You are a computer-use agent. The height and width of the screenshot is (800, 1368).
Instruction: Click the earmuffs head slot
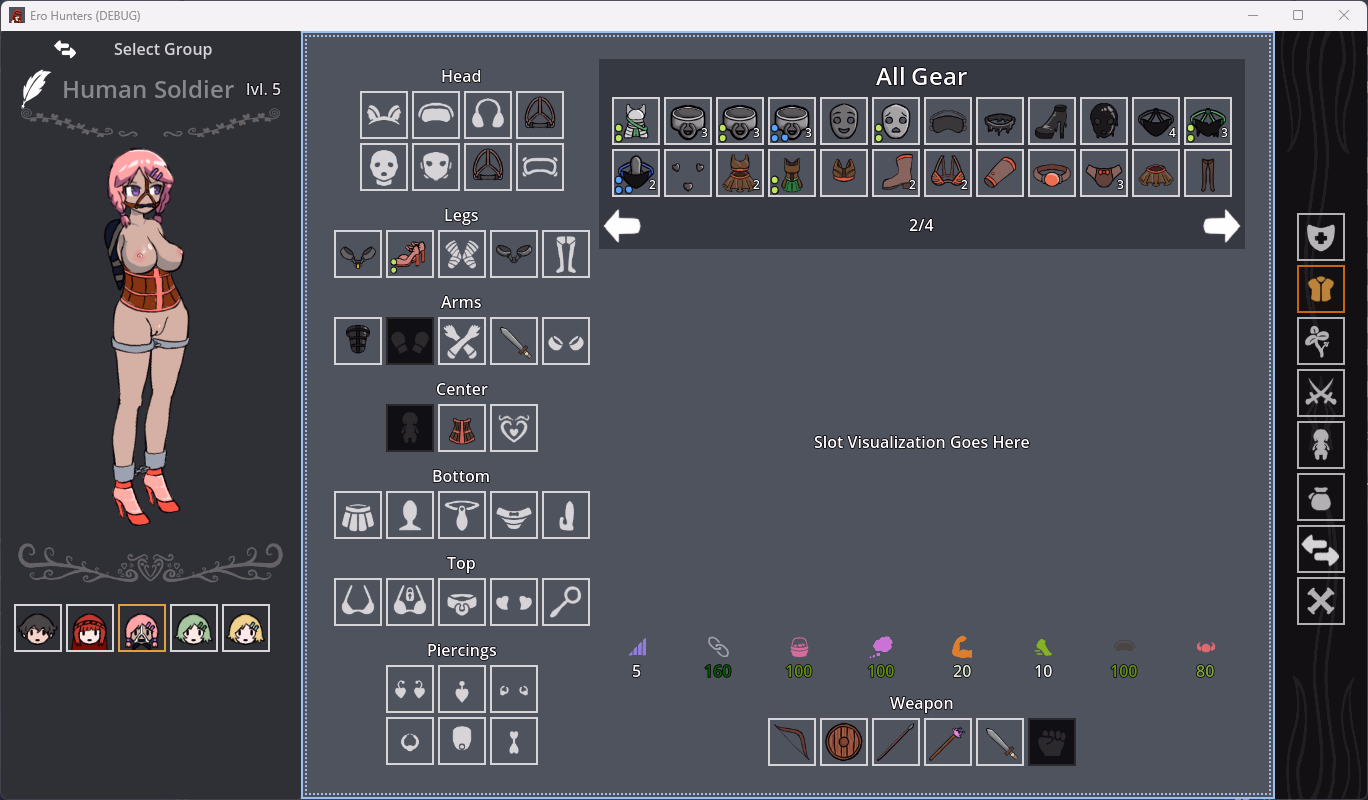pos(488,115)
